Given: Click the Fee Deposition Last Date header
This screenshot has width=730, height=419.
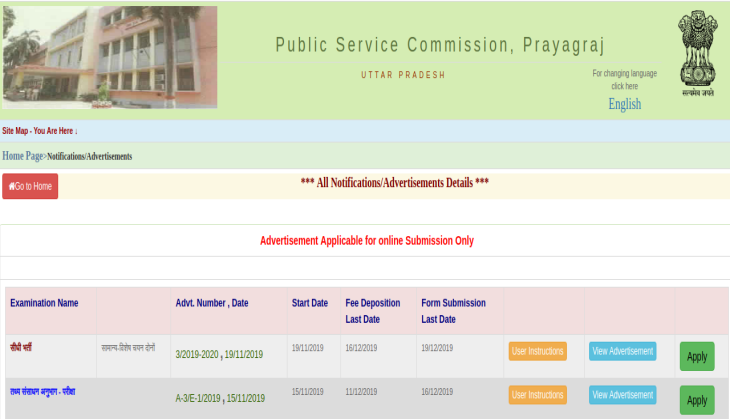Looking at the screenshot, I should pyautogui.click(x=372, y=311).
